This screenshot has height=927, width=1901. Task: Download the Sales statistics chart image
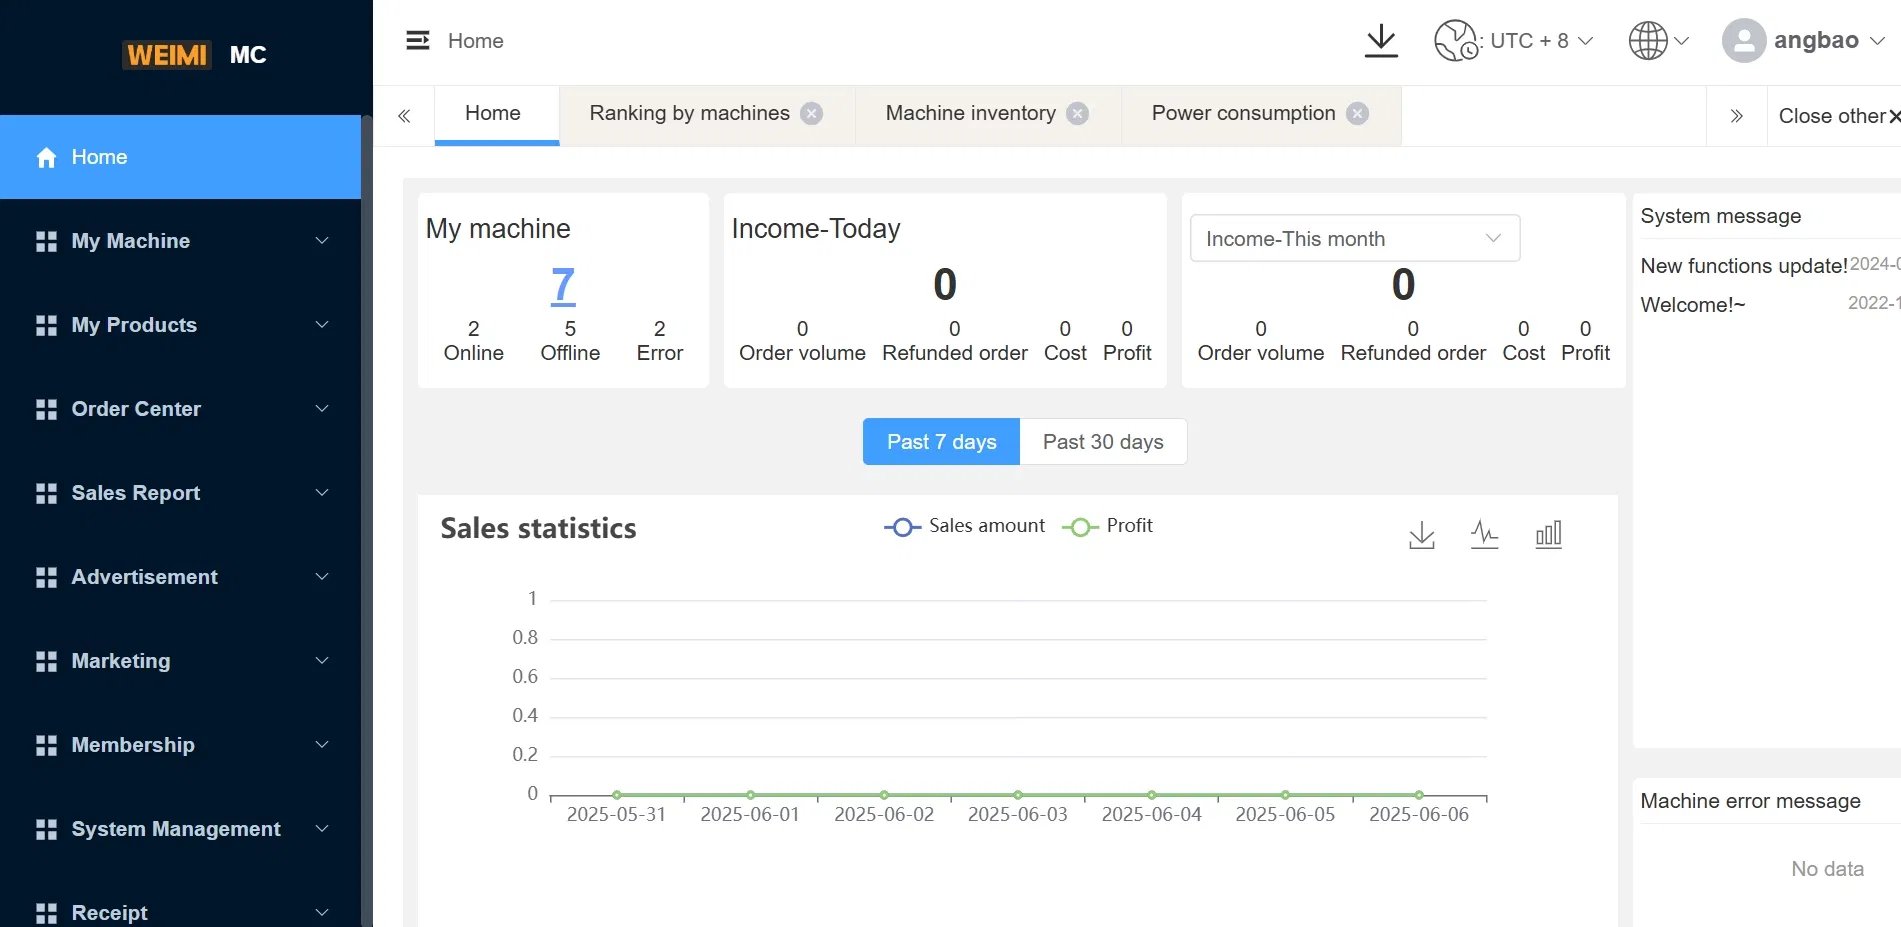click(1421, 535)
